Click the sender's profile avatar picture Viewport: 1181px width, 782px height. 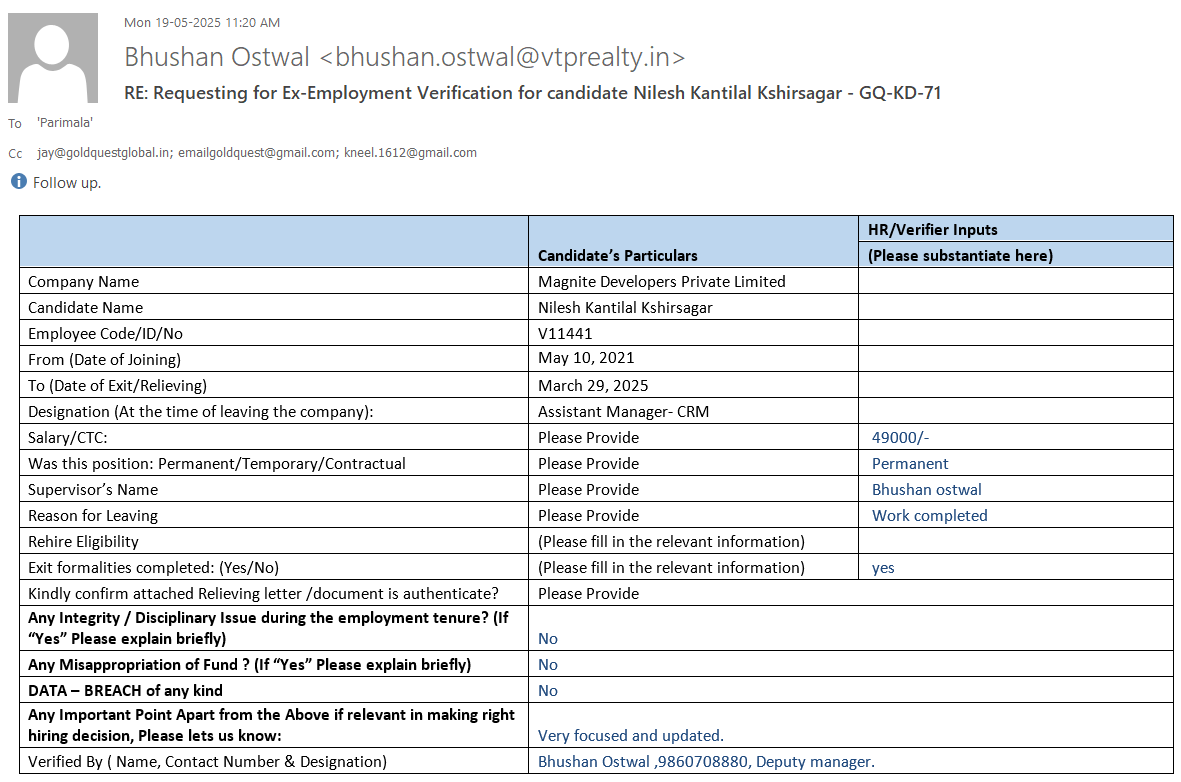[53, 58]
